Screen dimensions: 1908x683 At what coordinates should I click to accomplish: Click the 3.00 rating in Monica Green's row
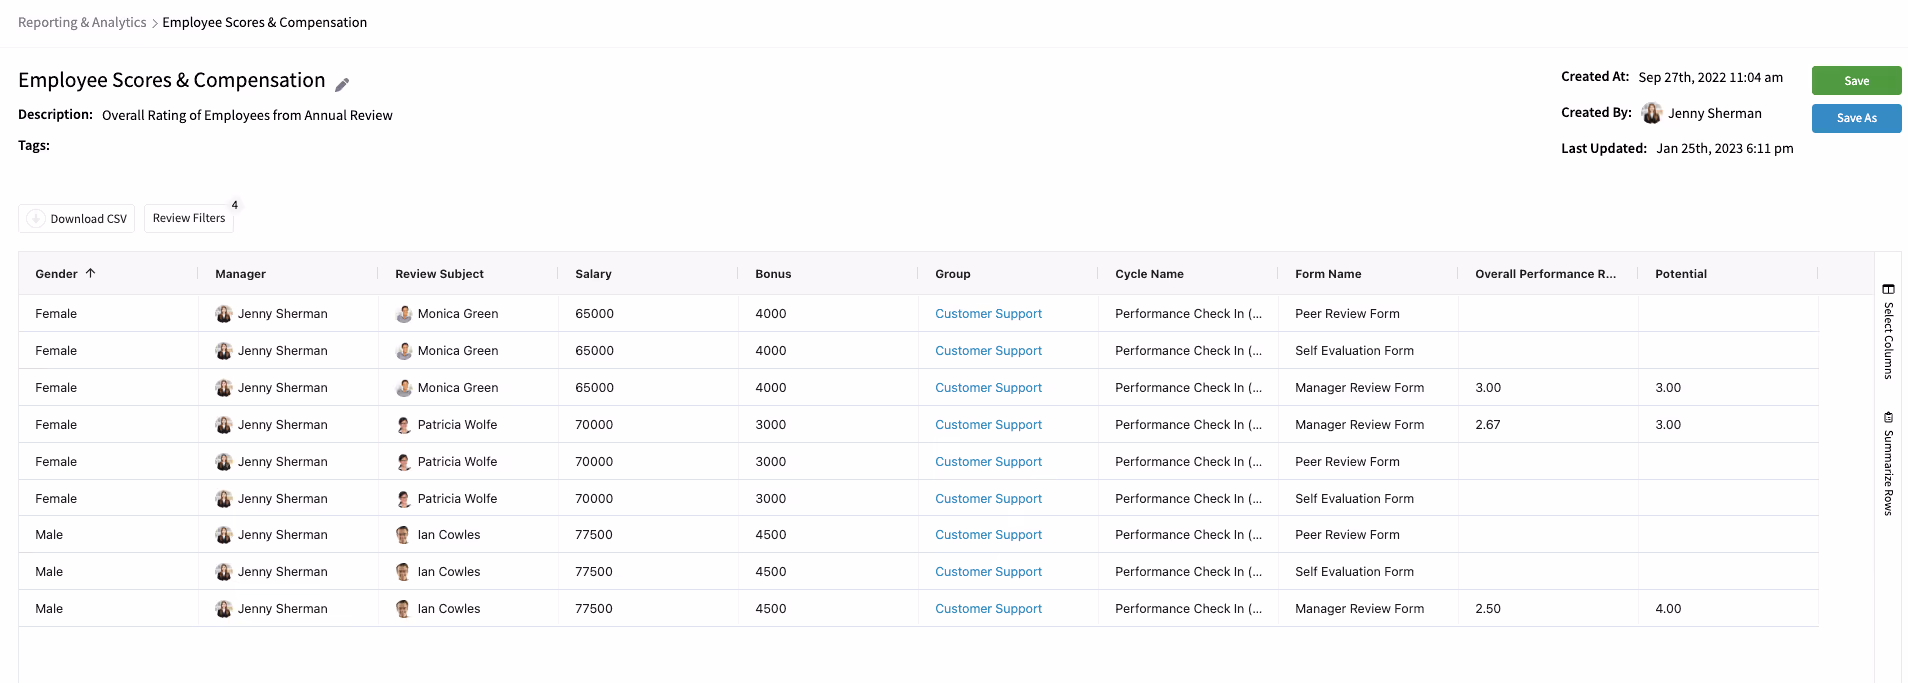coord(1487,388)
